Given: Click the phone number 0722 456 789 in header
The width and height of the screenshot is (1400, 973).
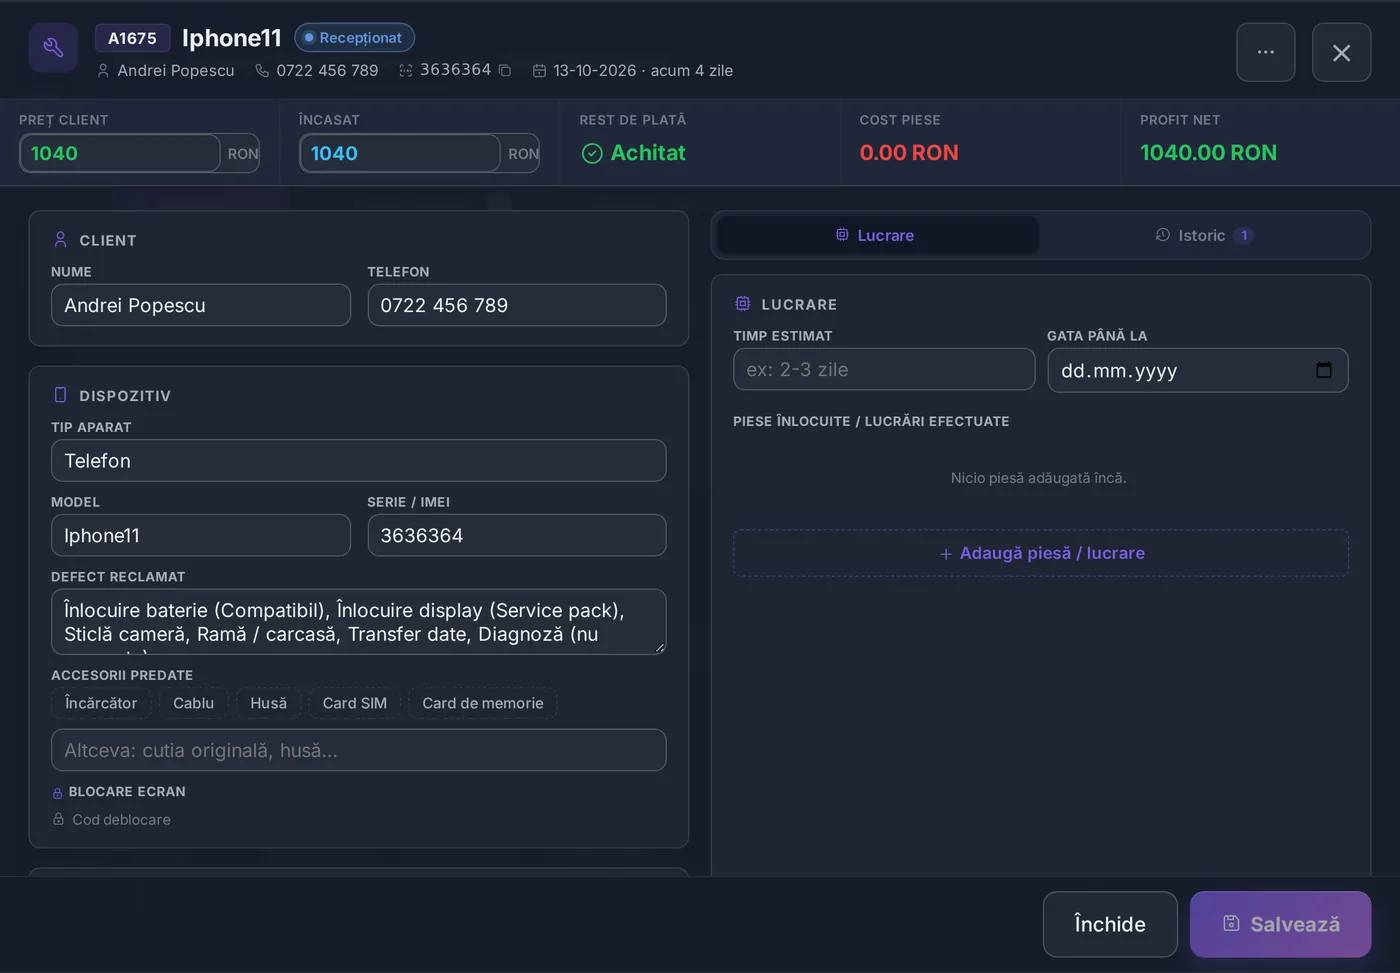Looking at the screenshot, I should (x=327, y=70).
